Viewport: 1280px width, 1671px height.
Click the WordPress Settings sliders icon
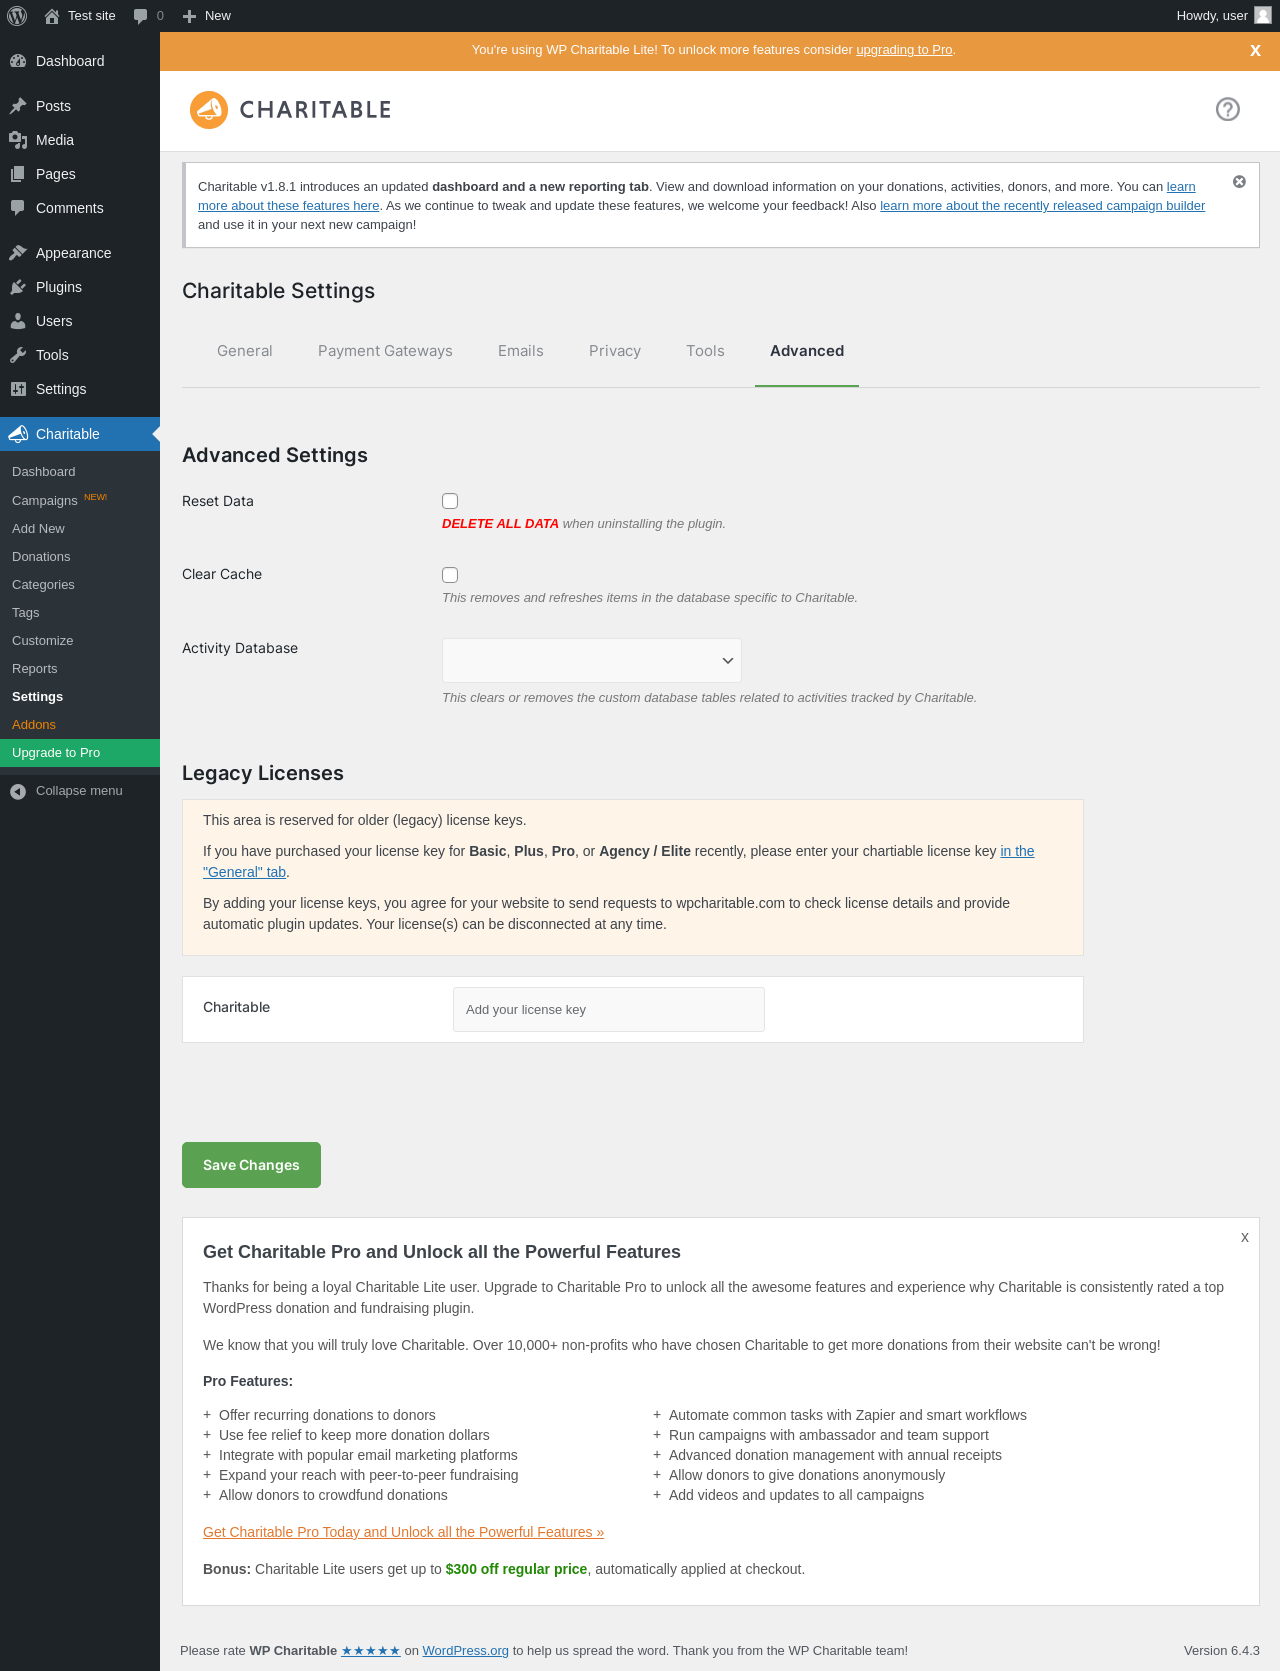(x=18, y=389)
